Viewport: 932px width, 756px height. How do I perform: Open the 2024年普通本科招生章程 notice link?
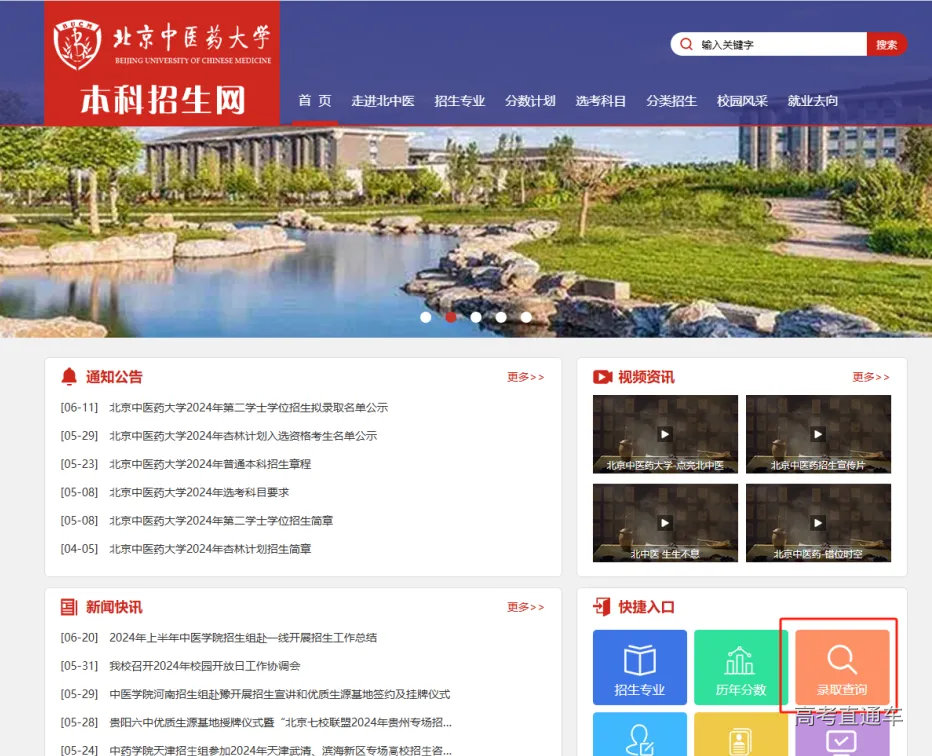coord(210,463)
